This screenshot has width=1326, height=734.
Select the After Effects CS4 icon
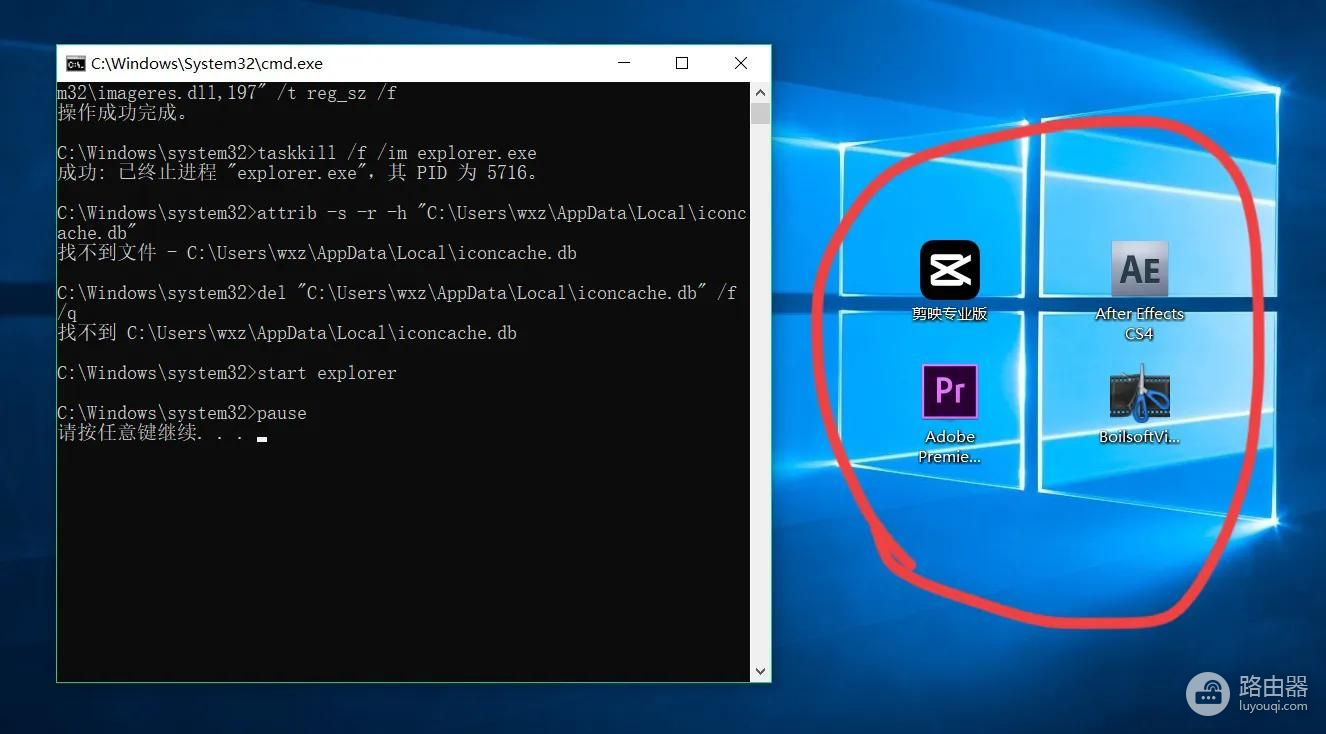pos(1139,270)
